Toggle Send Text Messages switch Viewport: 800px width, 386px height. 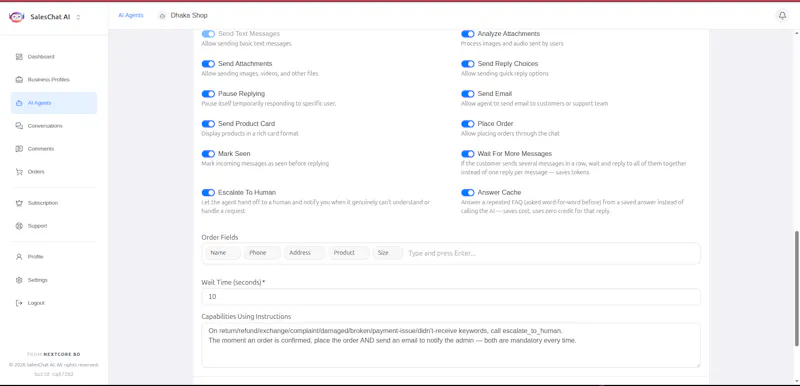coord(208,34)
